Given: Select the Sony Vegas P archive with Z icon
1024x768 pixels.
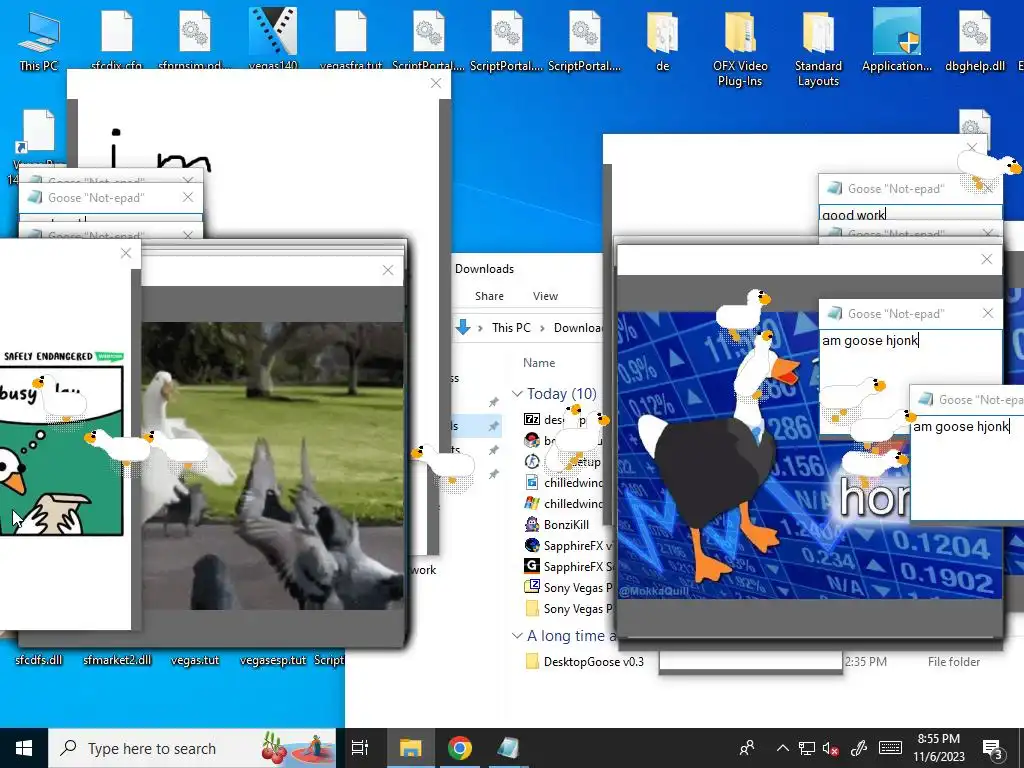Looking at the screenshot, I should point(568,587).
